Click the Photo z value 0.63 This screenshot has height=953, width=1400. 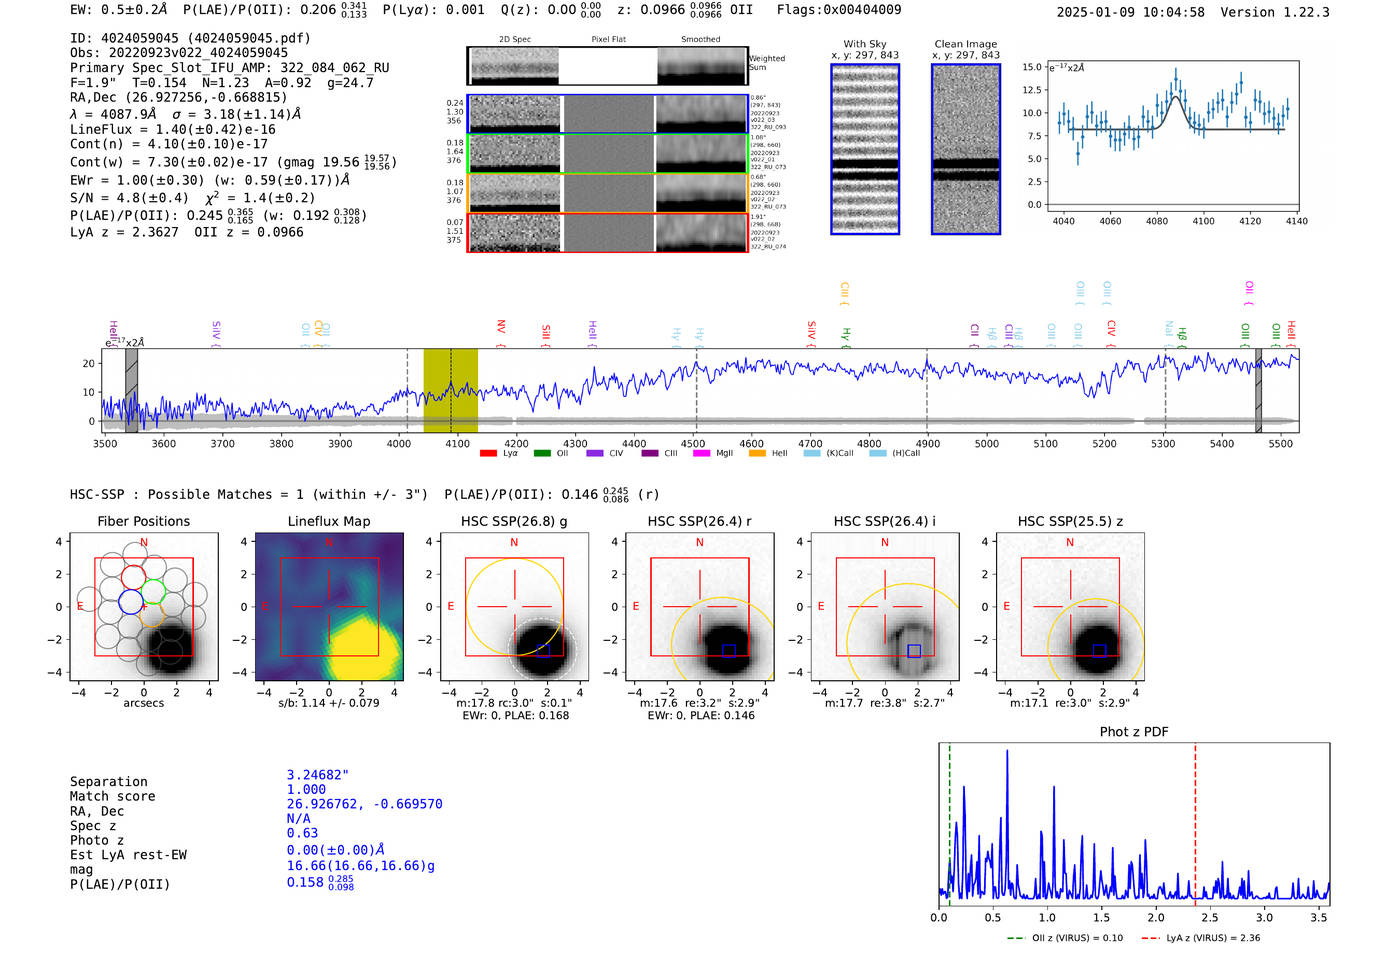click(x=302, y=833)
